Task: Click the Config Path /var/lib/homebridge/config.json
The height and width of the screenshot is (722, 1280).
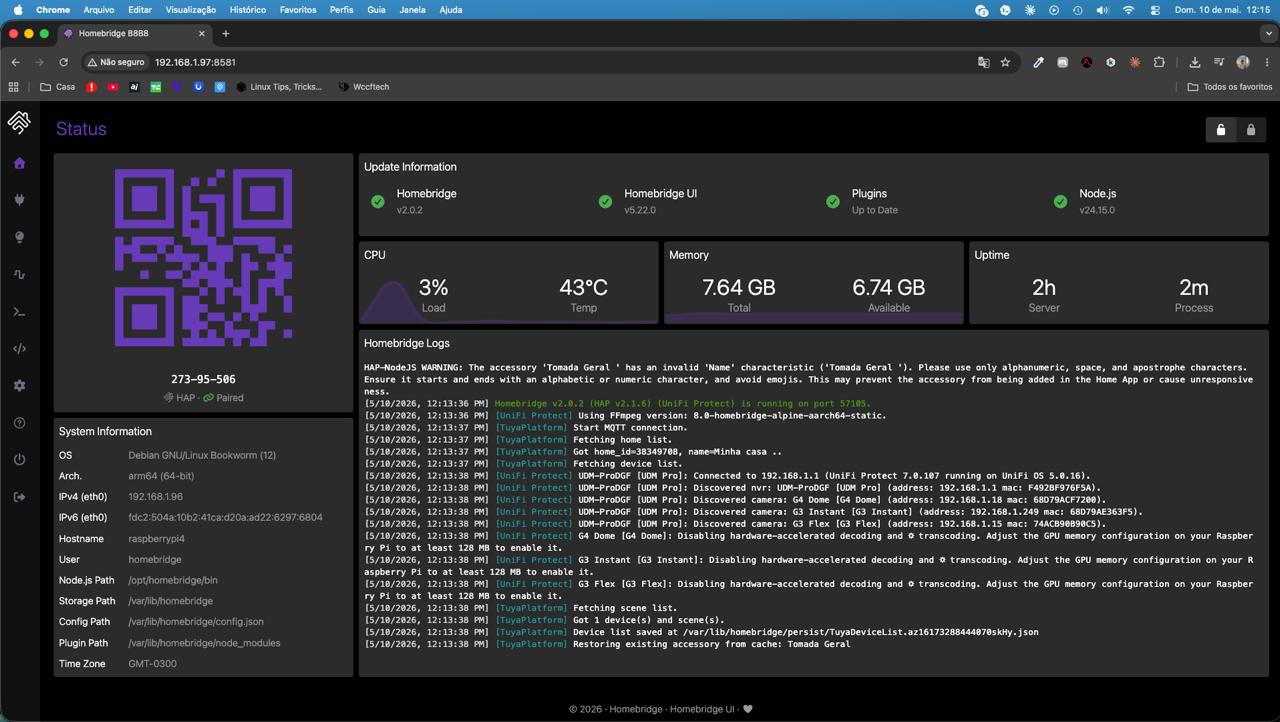Action: (x=196, y=622)
